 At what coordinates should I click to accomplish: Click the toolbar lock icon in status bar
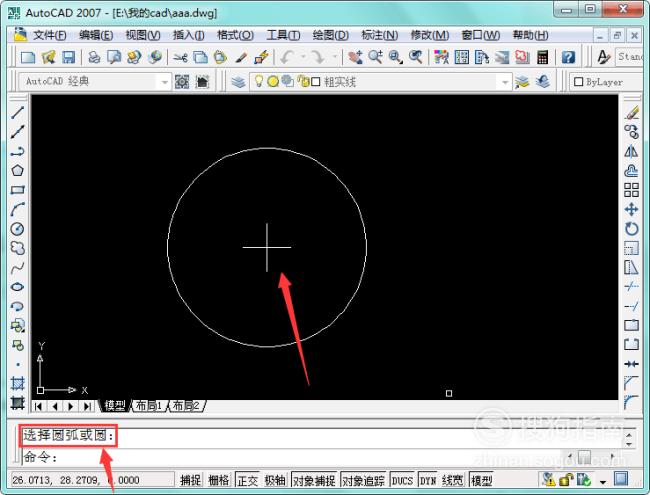pos(566,480)
